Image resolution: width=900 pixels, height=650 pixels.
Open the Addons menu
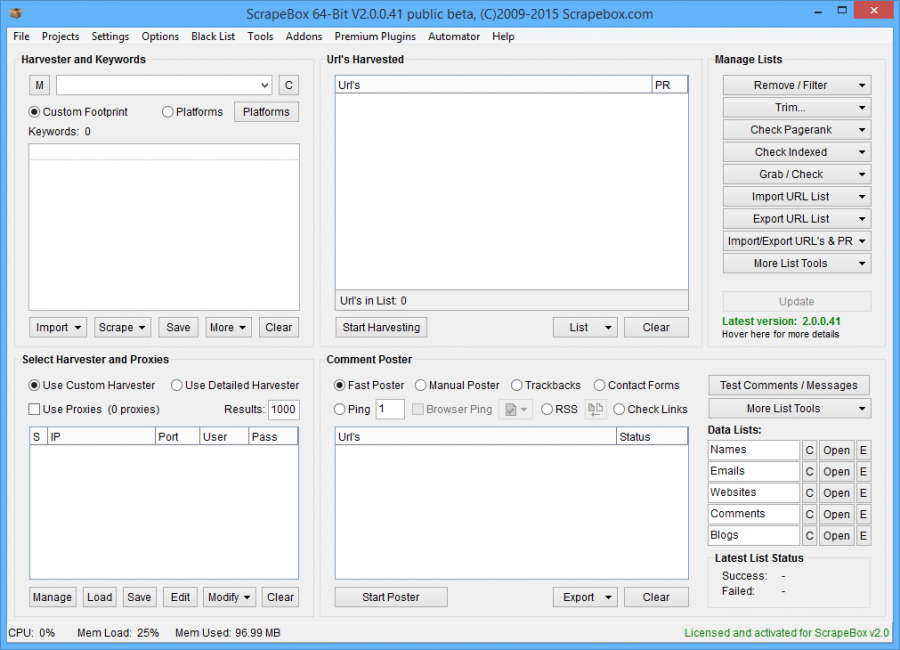pos(304,37)
